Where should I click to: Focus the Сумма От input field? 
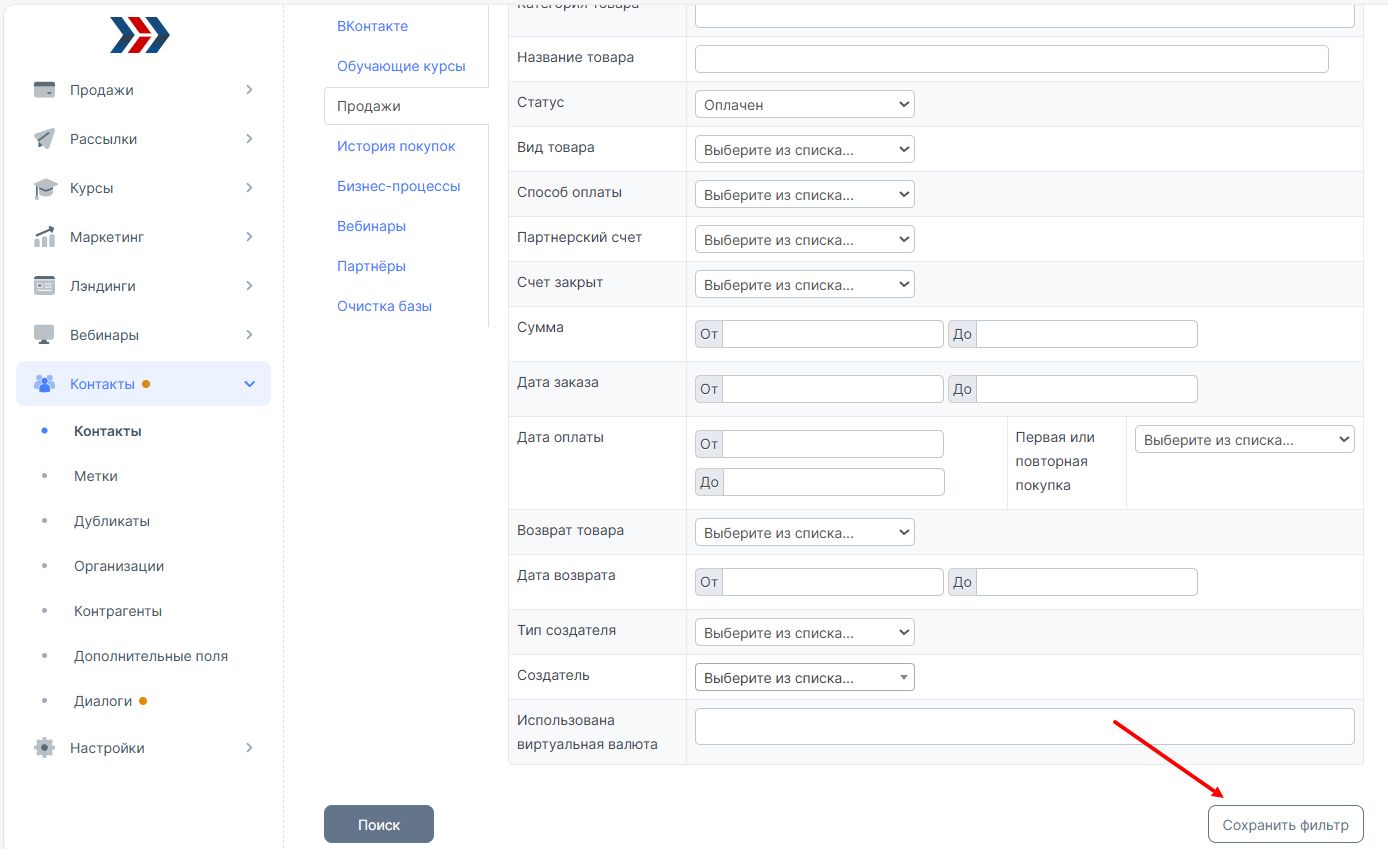(x=833, y=334)
